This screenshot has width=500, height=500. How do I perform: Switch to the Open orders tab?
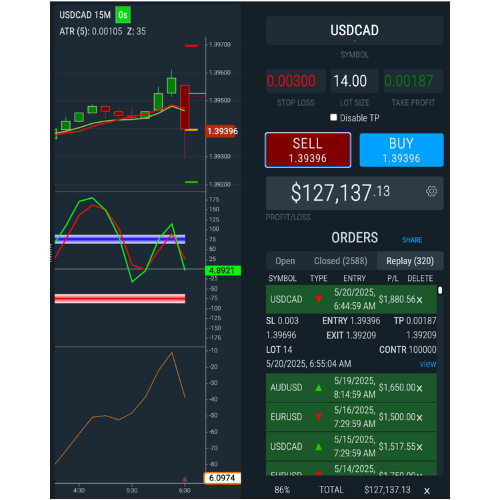click(285, 261)
